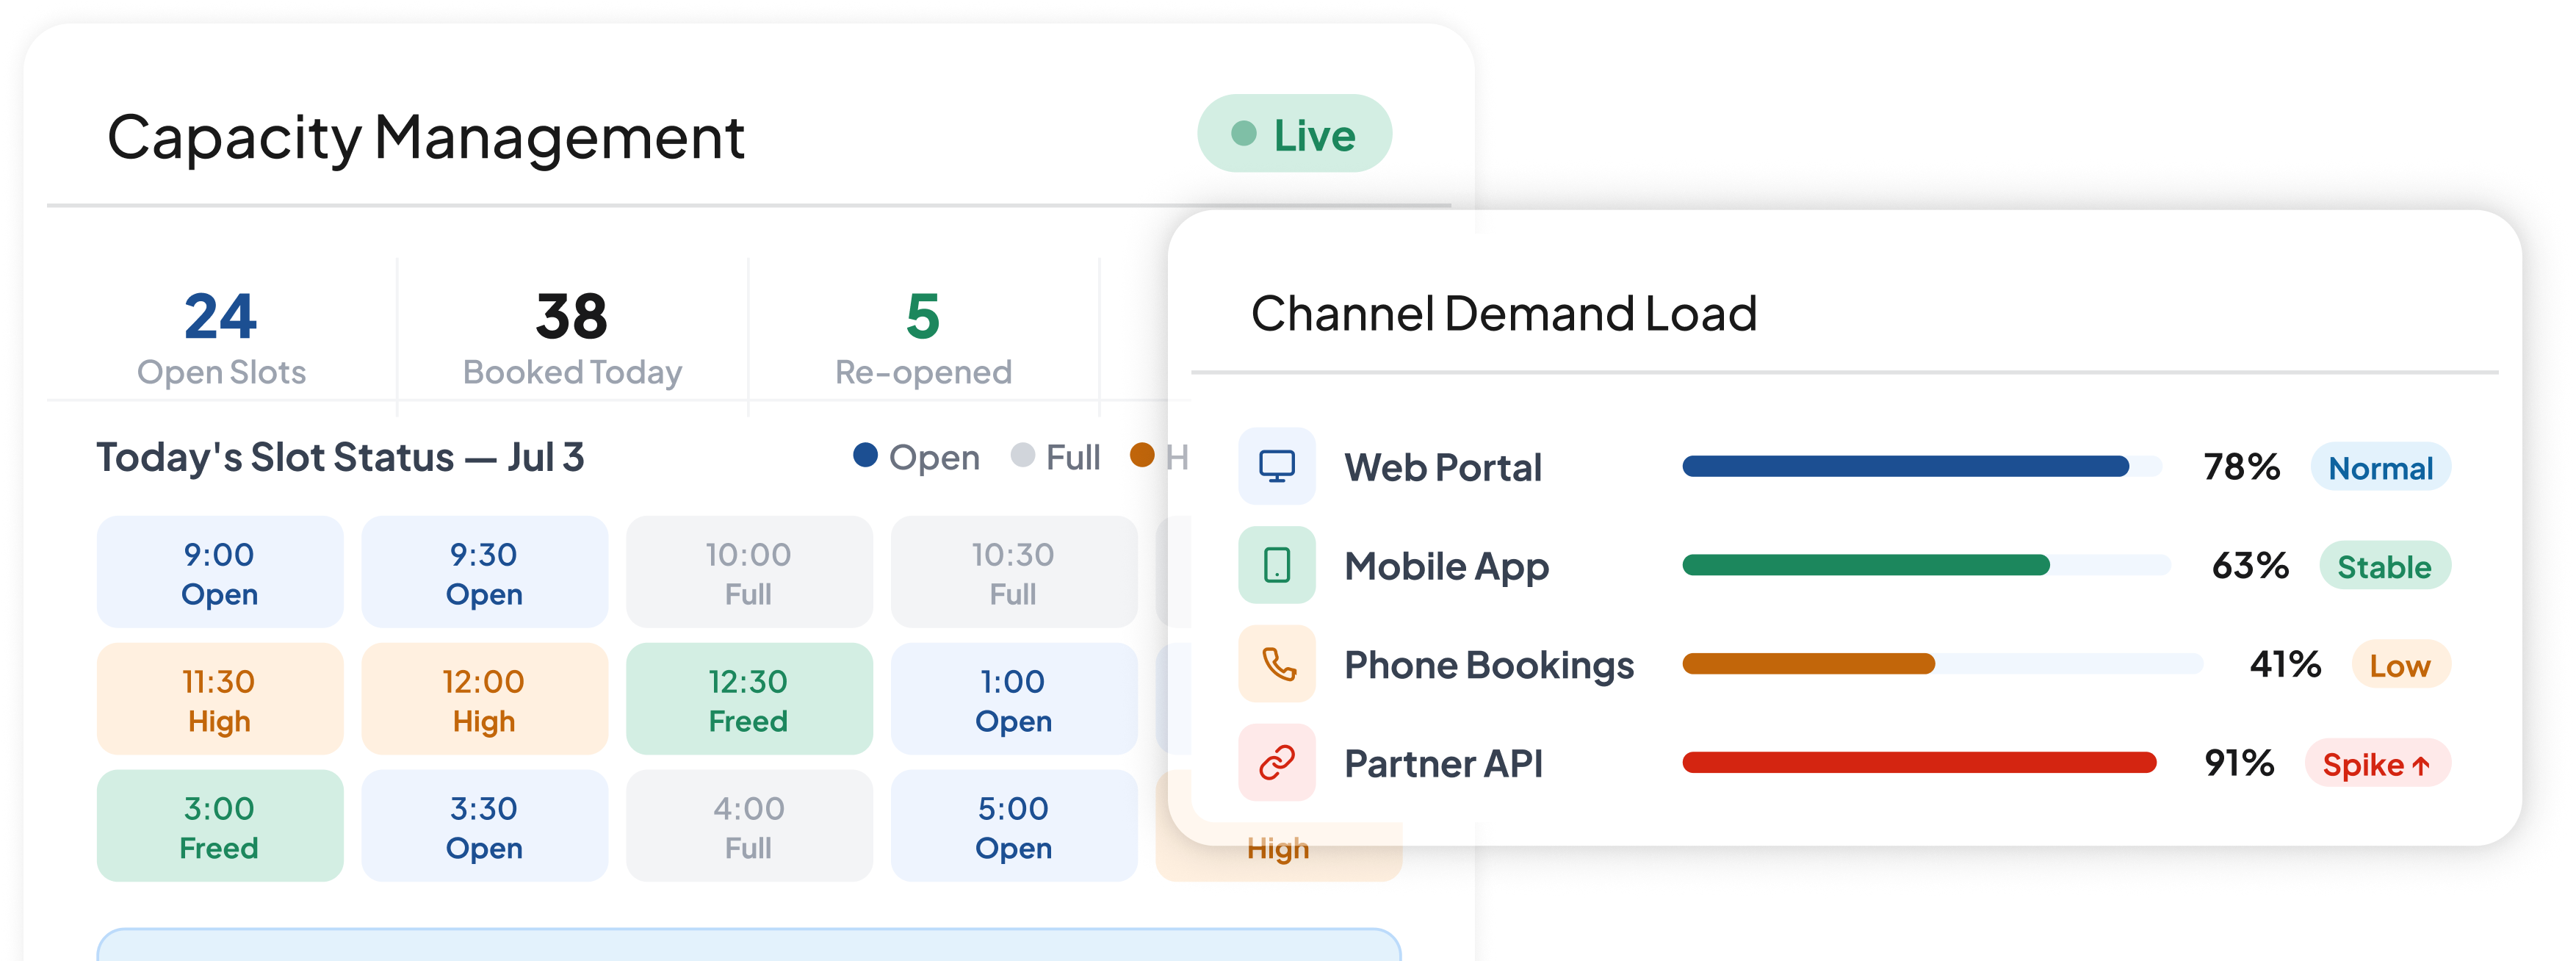Open the 12:30 Freed slot
2576x961 pixels.
[x=749, y=699]
